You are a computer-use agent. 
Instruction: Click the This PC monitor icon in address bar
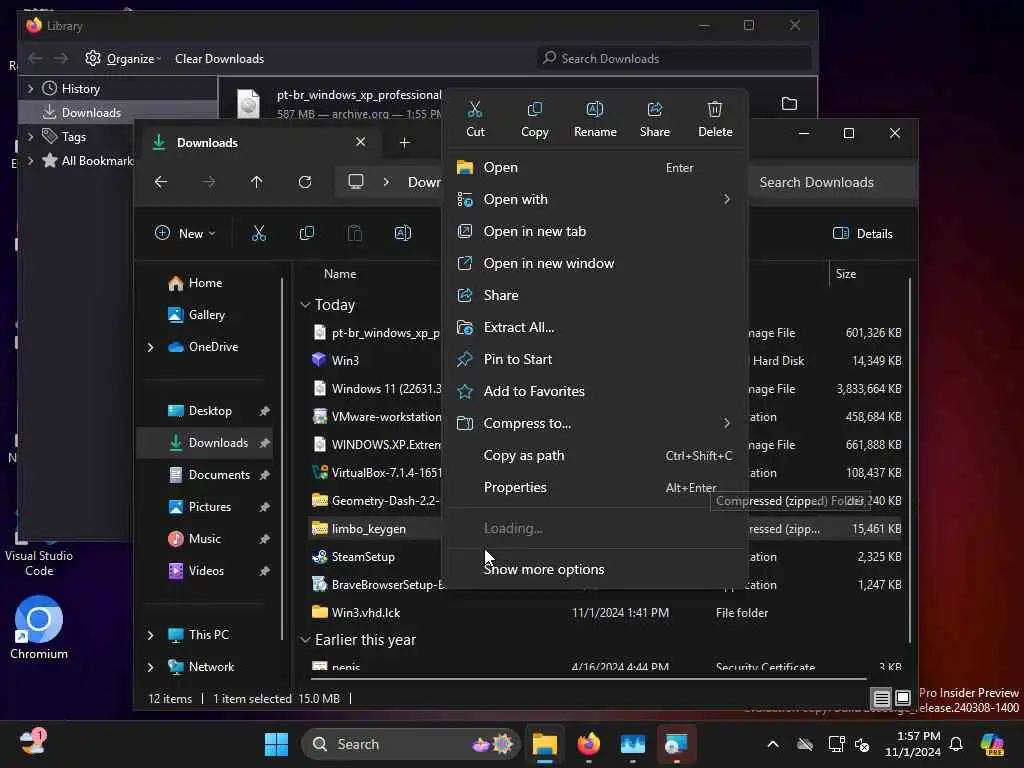click(356, 182)
